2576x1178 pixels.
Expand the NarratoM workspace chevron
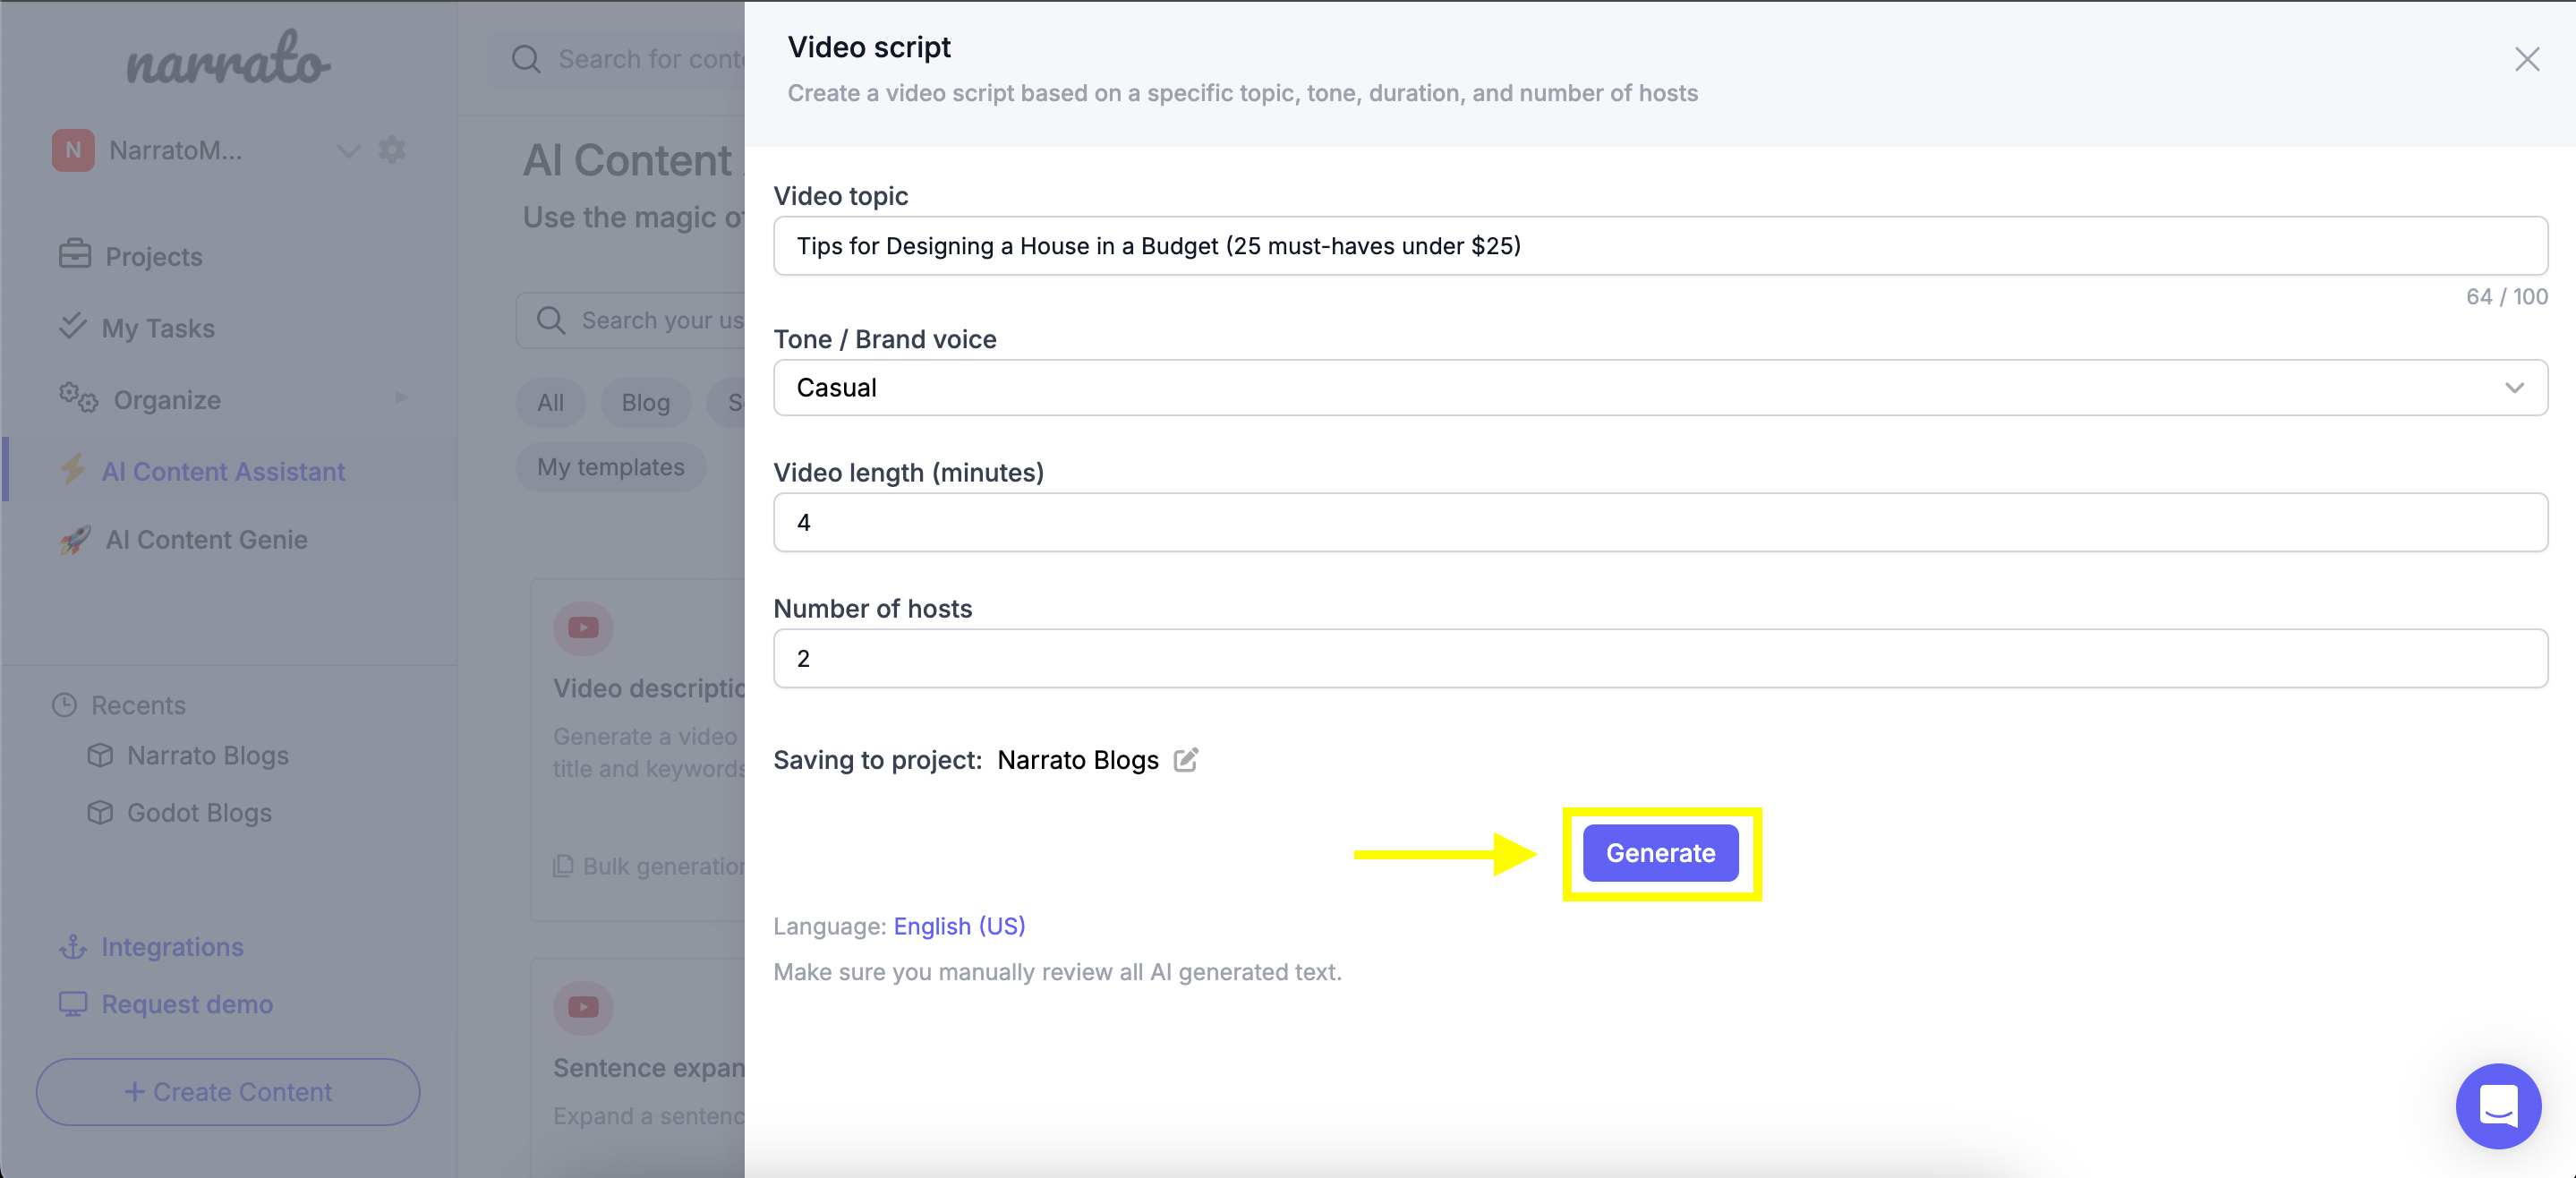point(348,151)
